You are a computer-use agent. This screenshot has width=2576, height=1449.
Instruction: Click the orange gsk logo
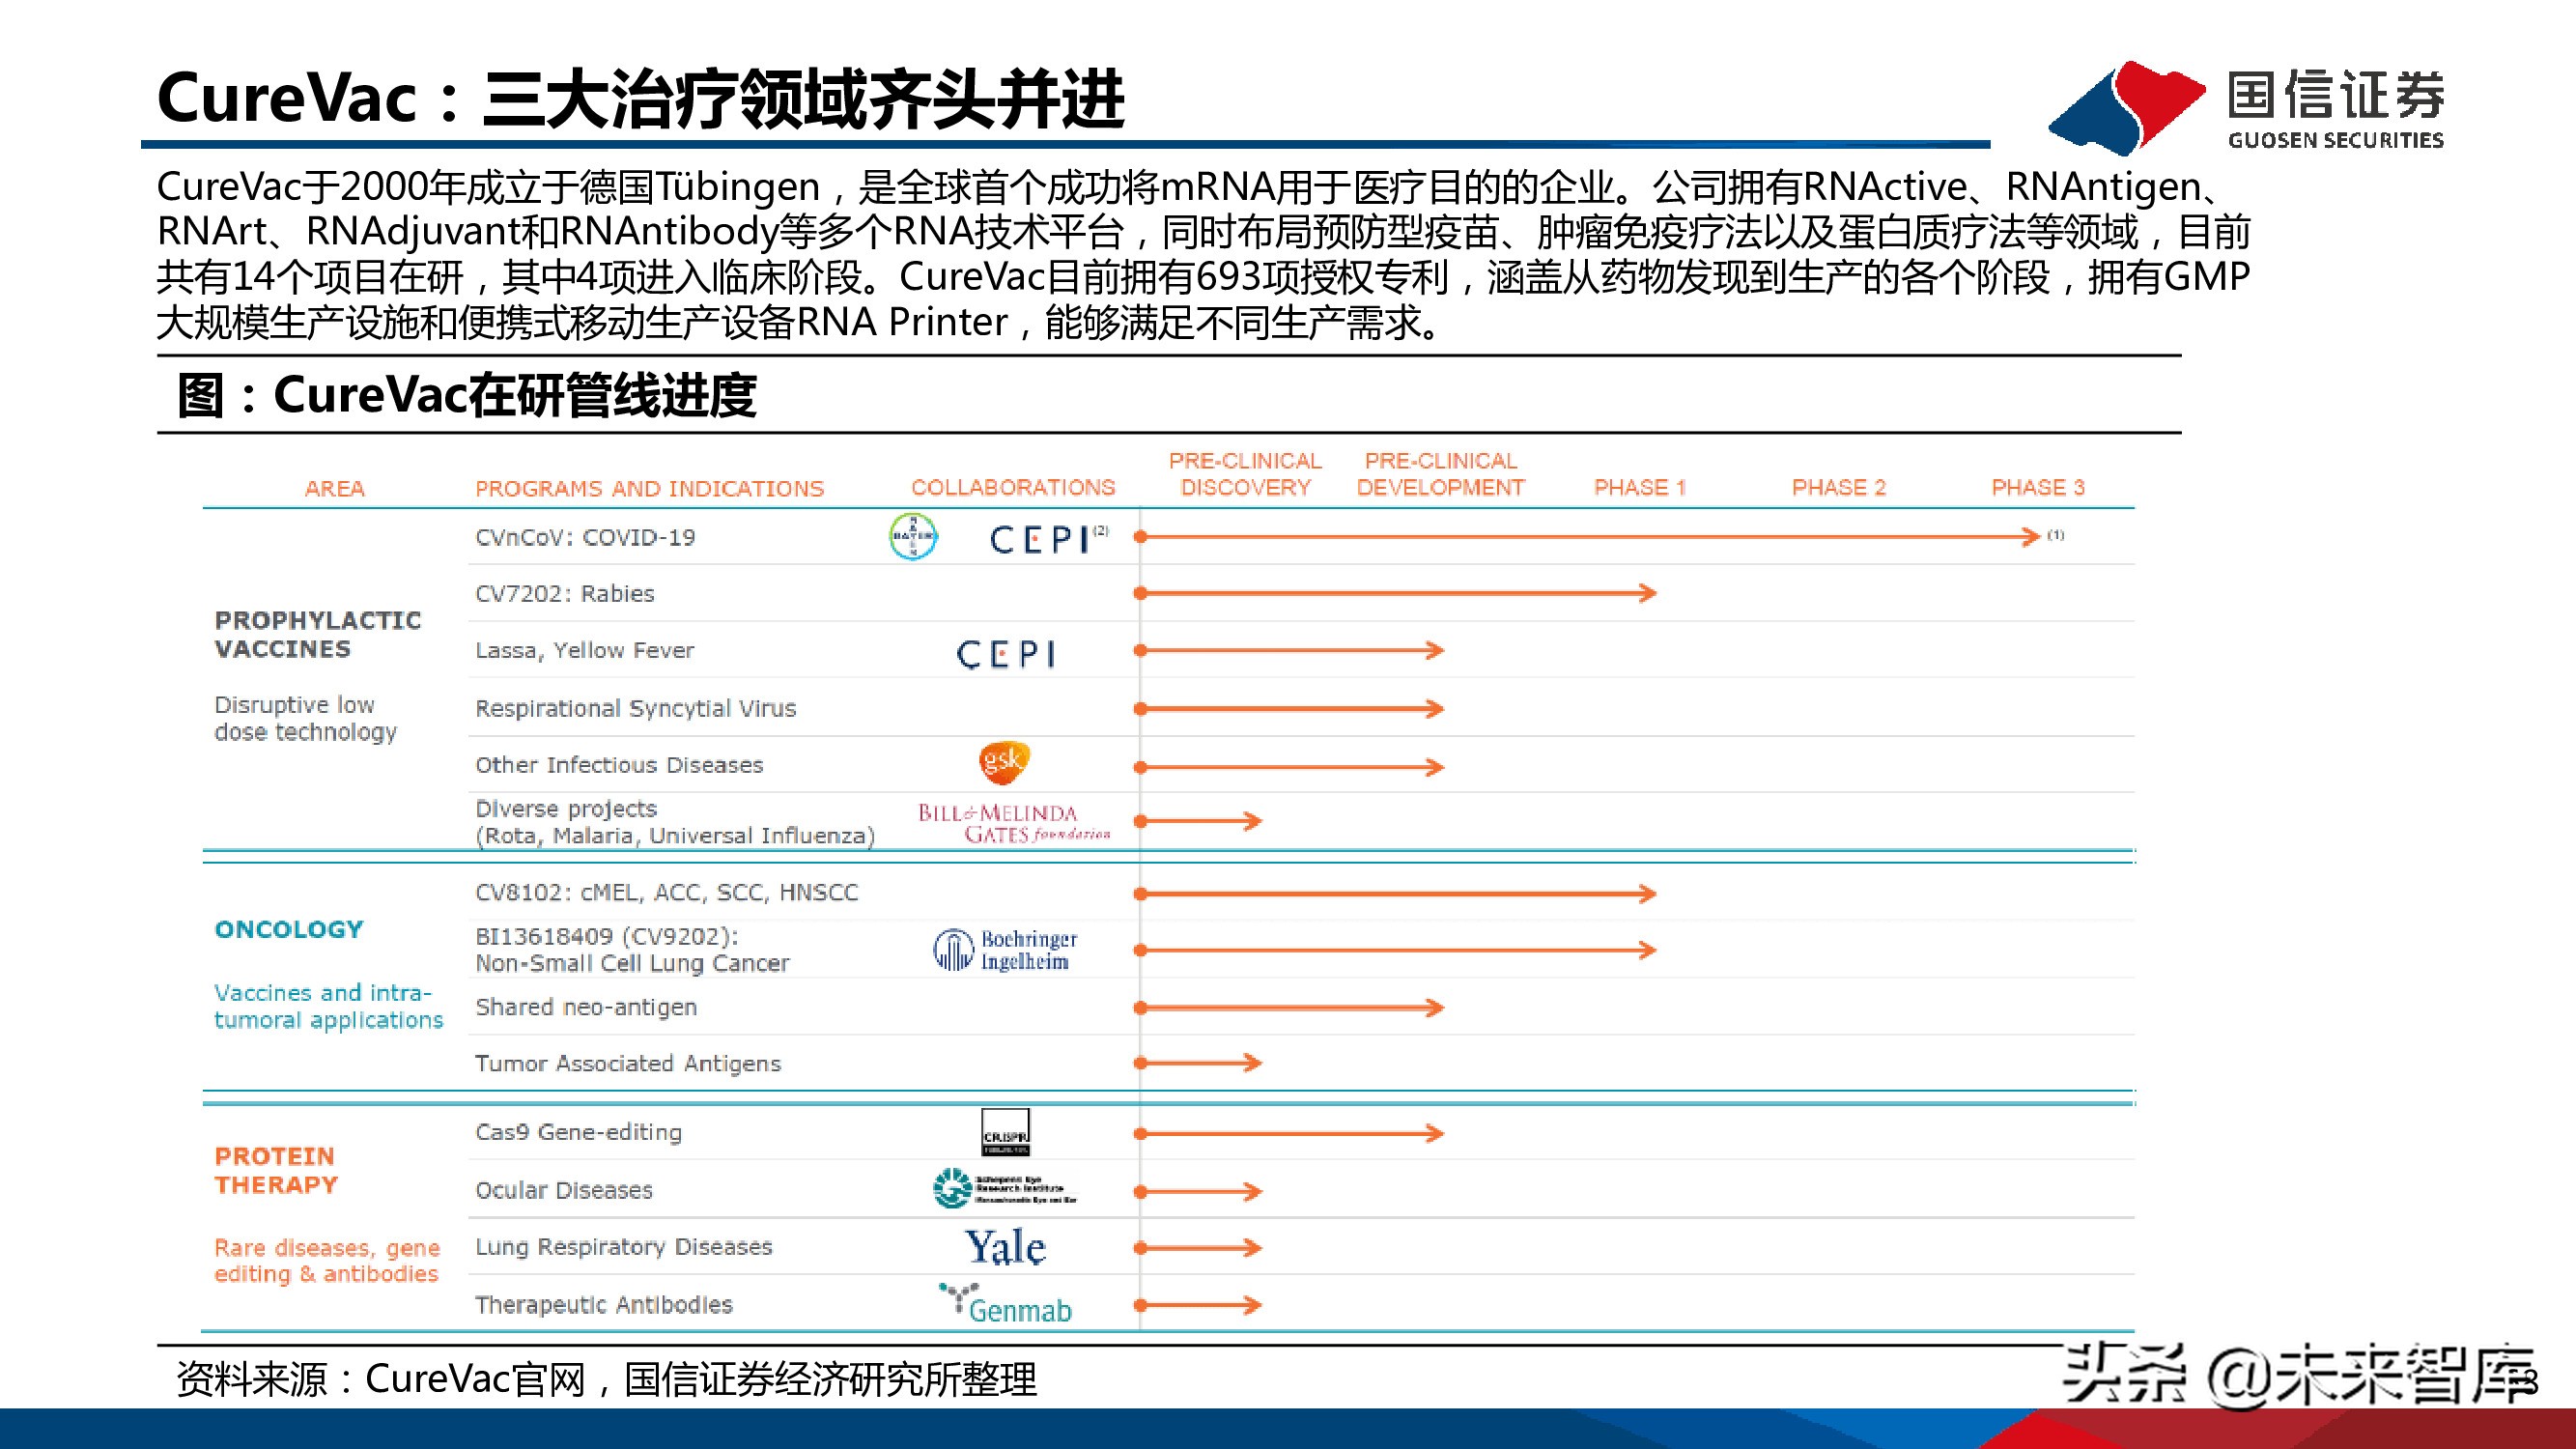click(1003, 763)
